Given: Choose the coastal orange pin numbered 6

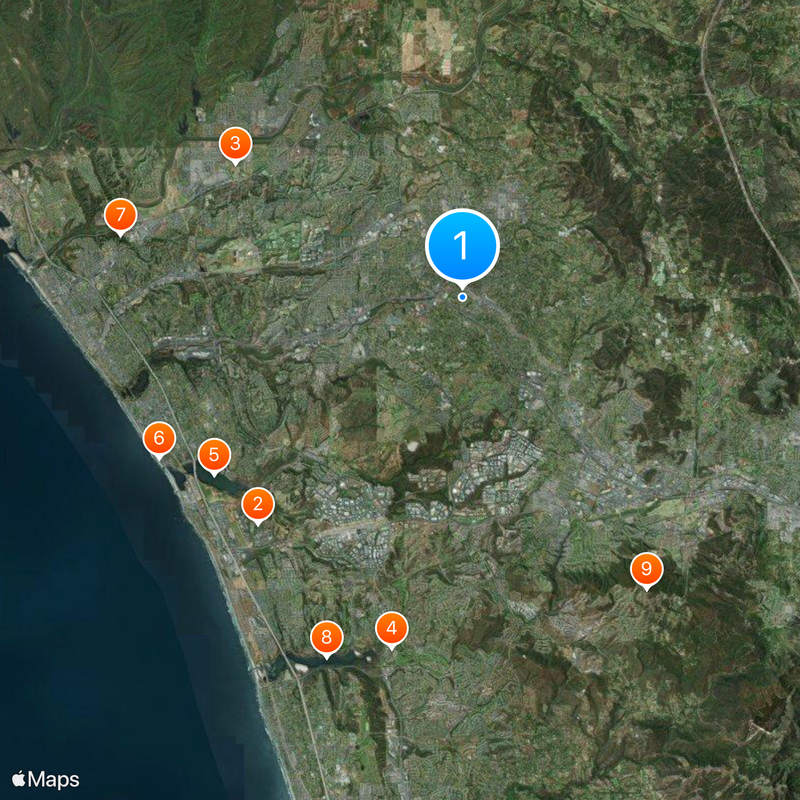Looking at the screenshot, I should (159, 438).
